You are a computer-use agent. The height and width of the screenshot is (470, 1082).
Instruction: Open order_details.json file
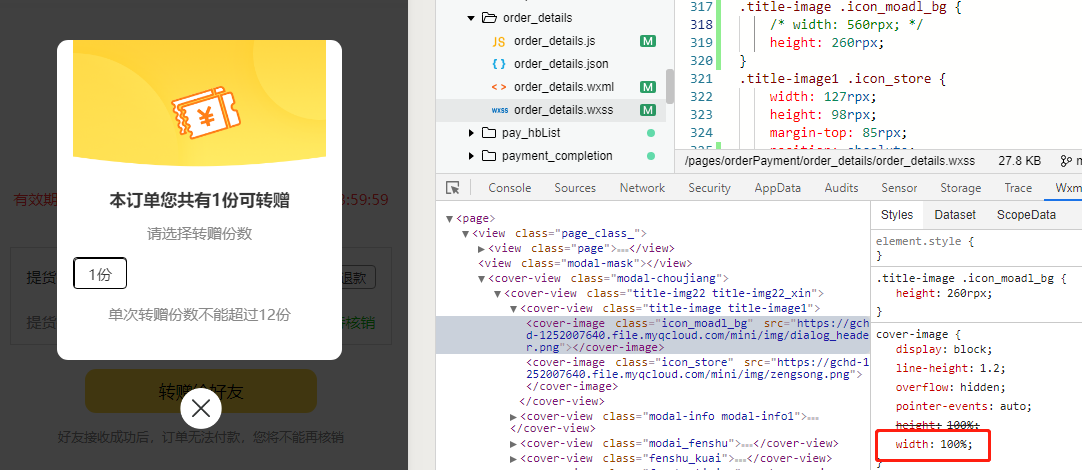pyautogui.click(x=561, y=63)
